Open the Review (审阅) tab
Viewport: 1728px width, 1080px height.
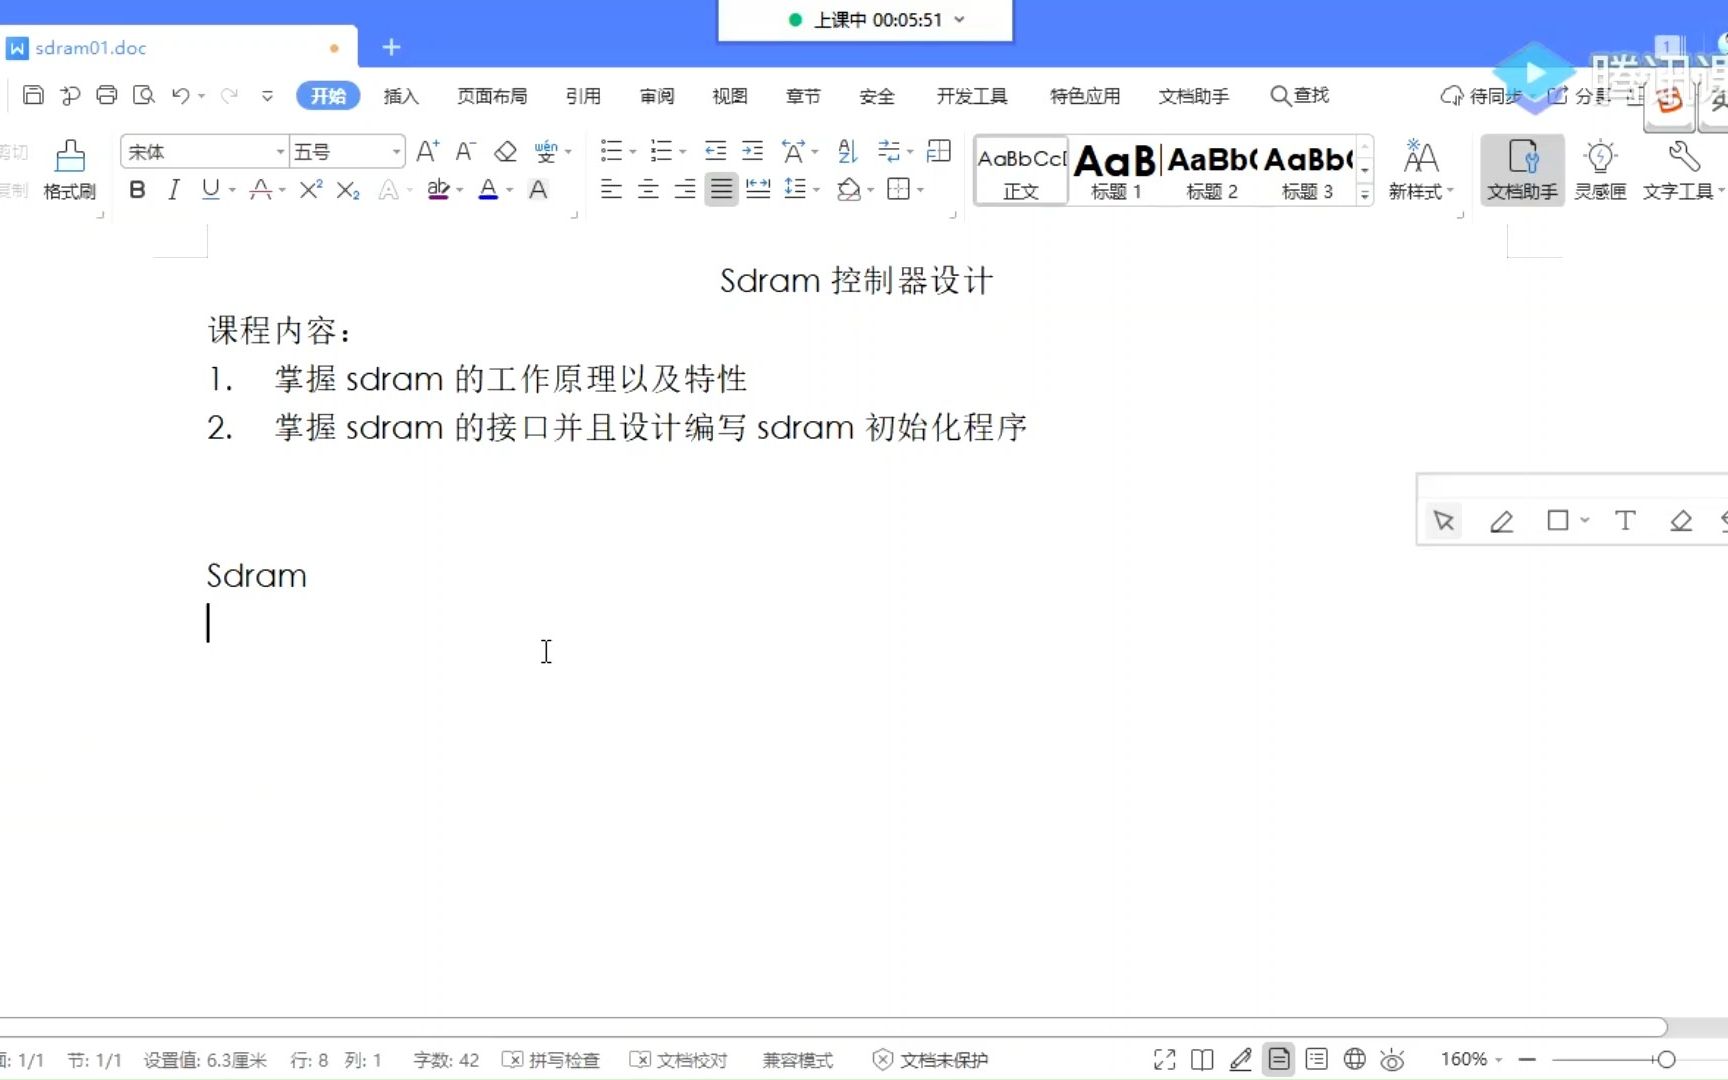pos(657,96)
